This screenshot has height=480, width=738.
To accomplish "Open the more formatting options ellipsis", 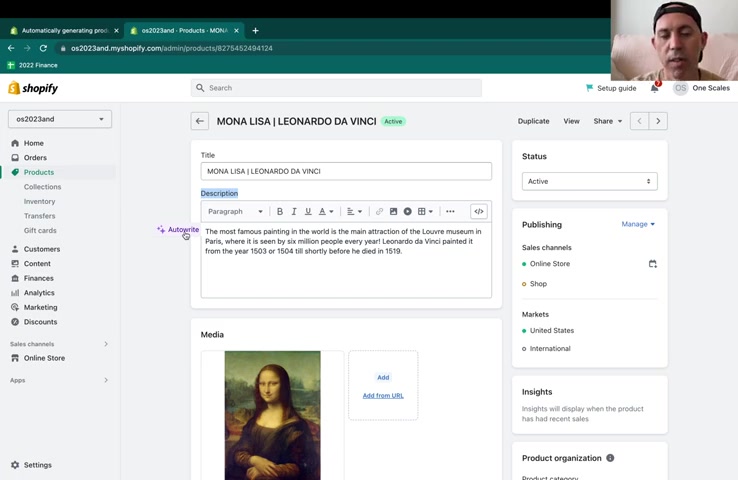I will [x=450, y=212].
